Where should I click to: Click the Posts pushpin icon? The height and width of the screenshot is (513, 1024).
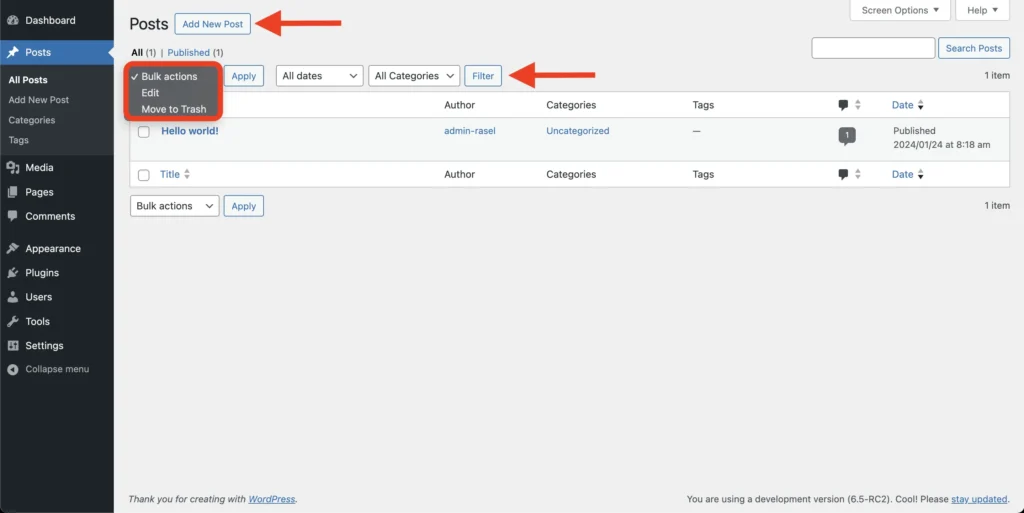pos(12,52)
